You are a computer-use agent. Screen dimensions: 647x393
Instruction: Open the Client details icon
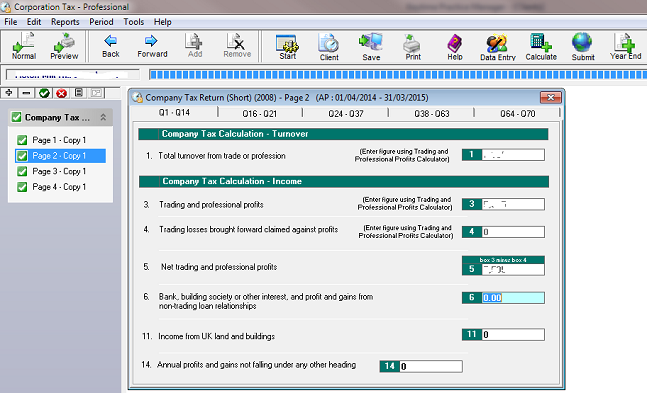click(x=329, y=47)
